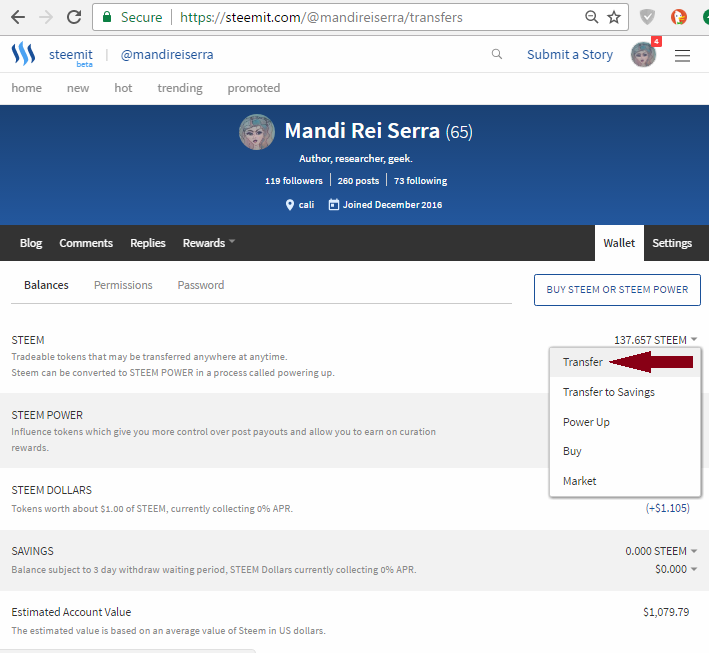This screenshot has height=653, width=709.
Task: Open the Steemit search magnifier
Action: click(496, 54)
